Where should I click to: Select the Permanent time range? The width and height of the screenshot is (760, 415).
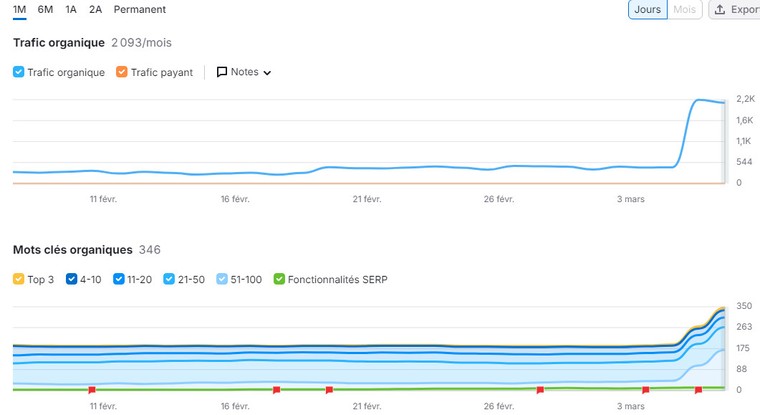point(140,10)
